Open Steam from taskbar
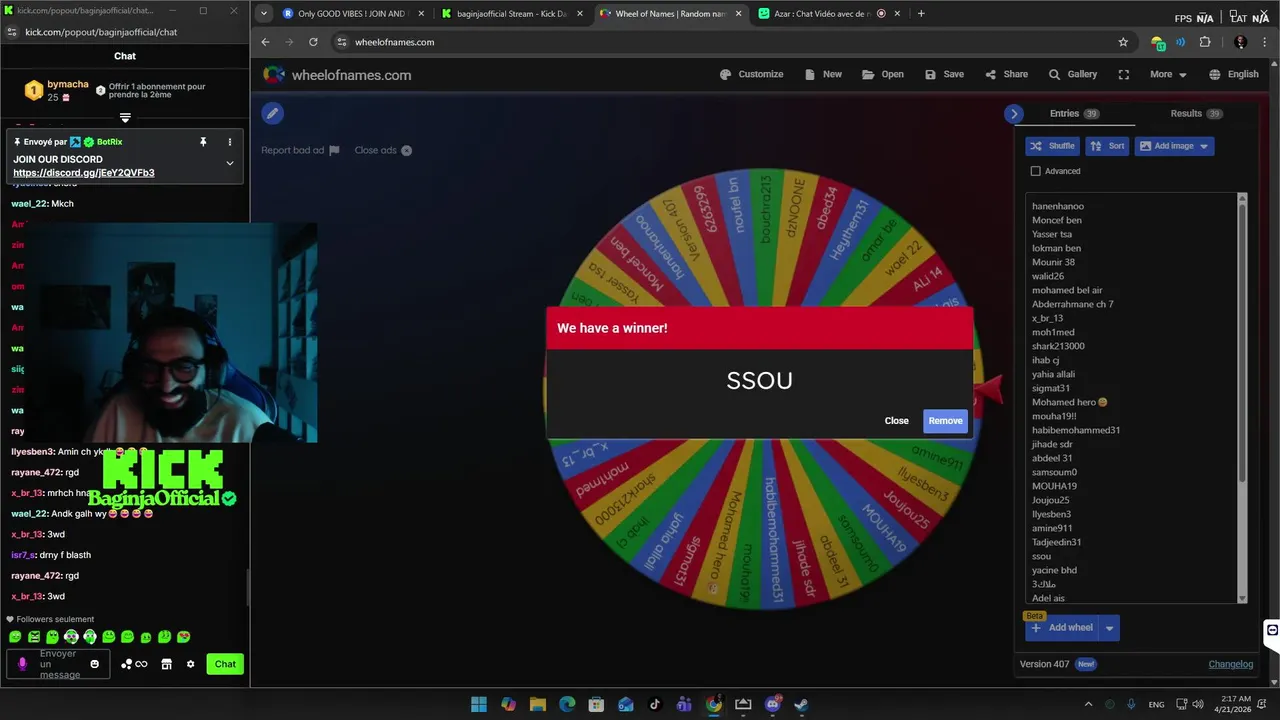This screenshot has height=720, width=1280. tap(801, 704)
